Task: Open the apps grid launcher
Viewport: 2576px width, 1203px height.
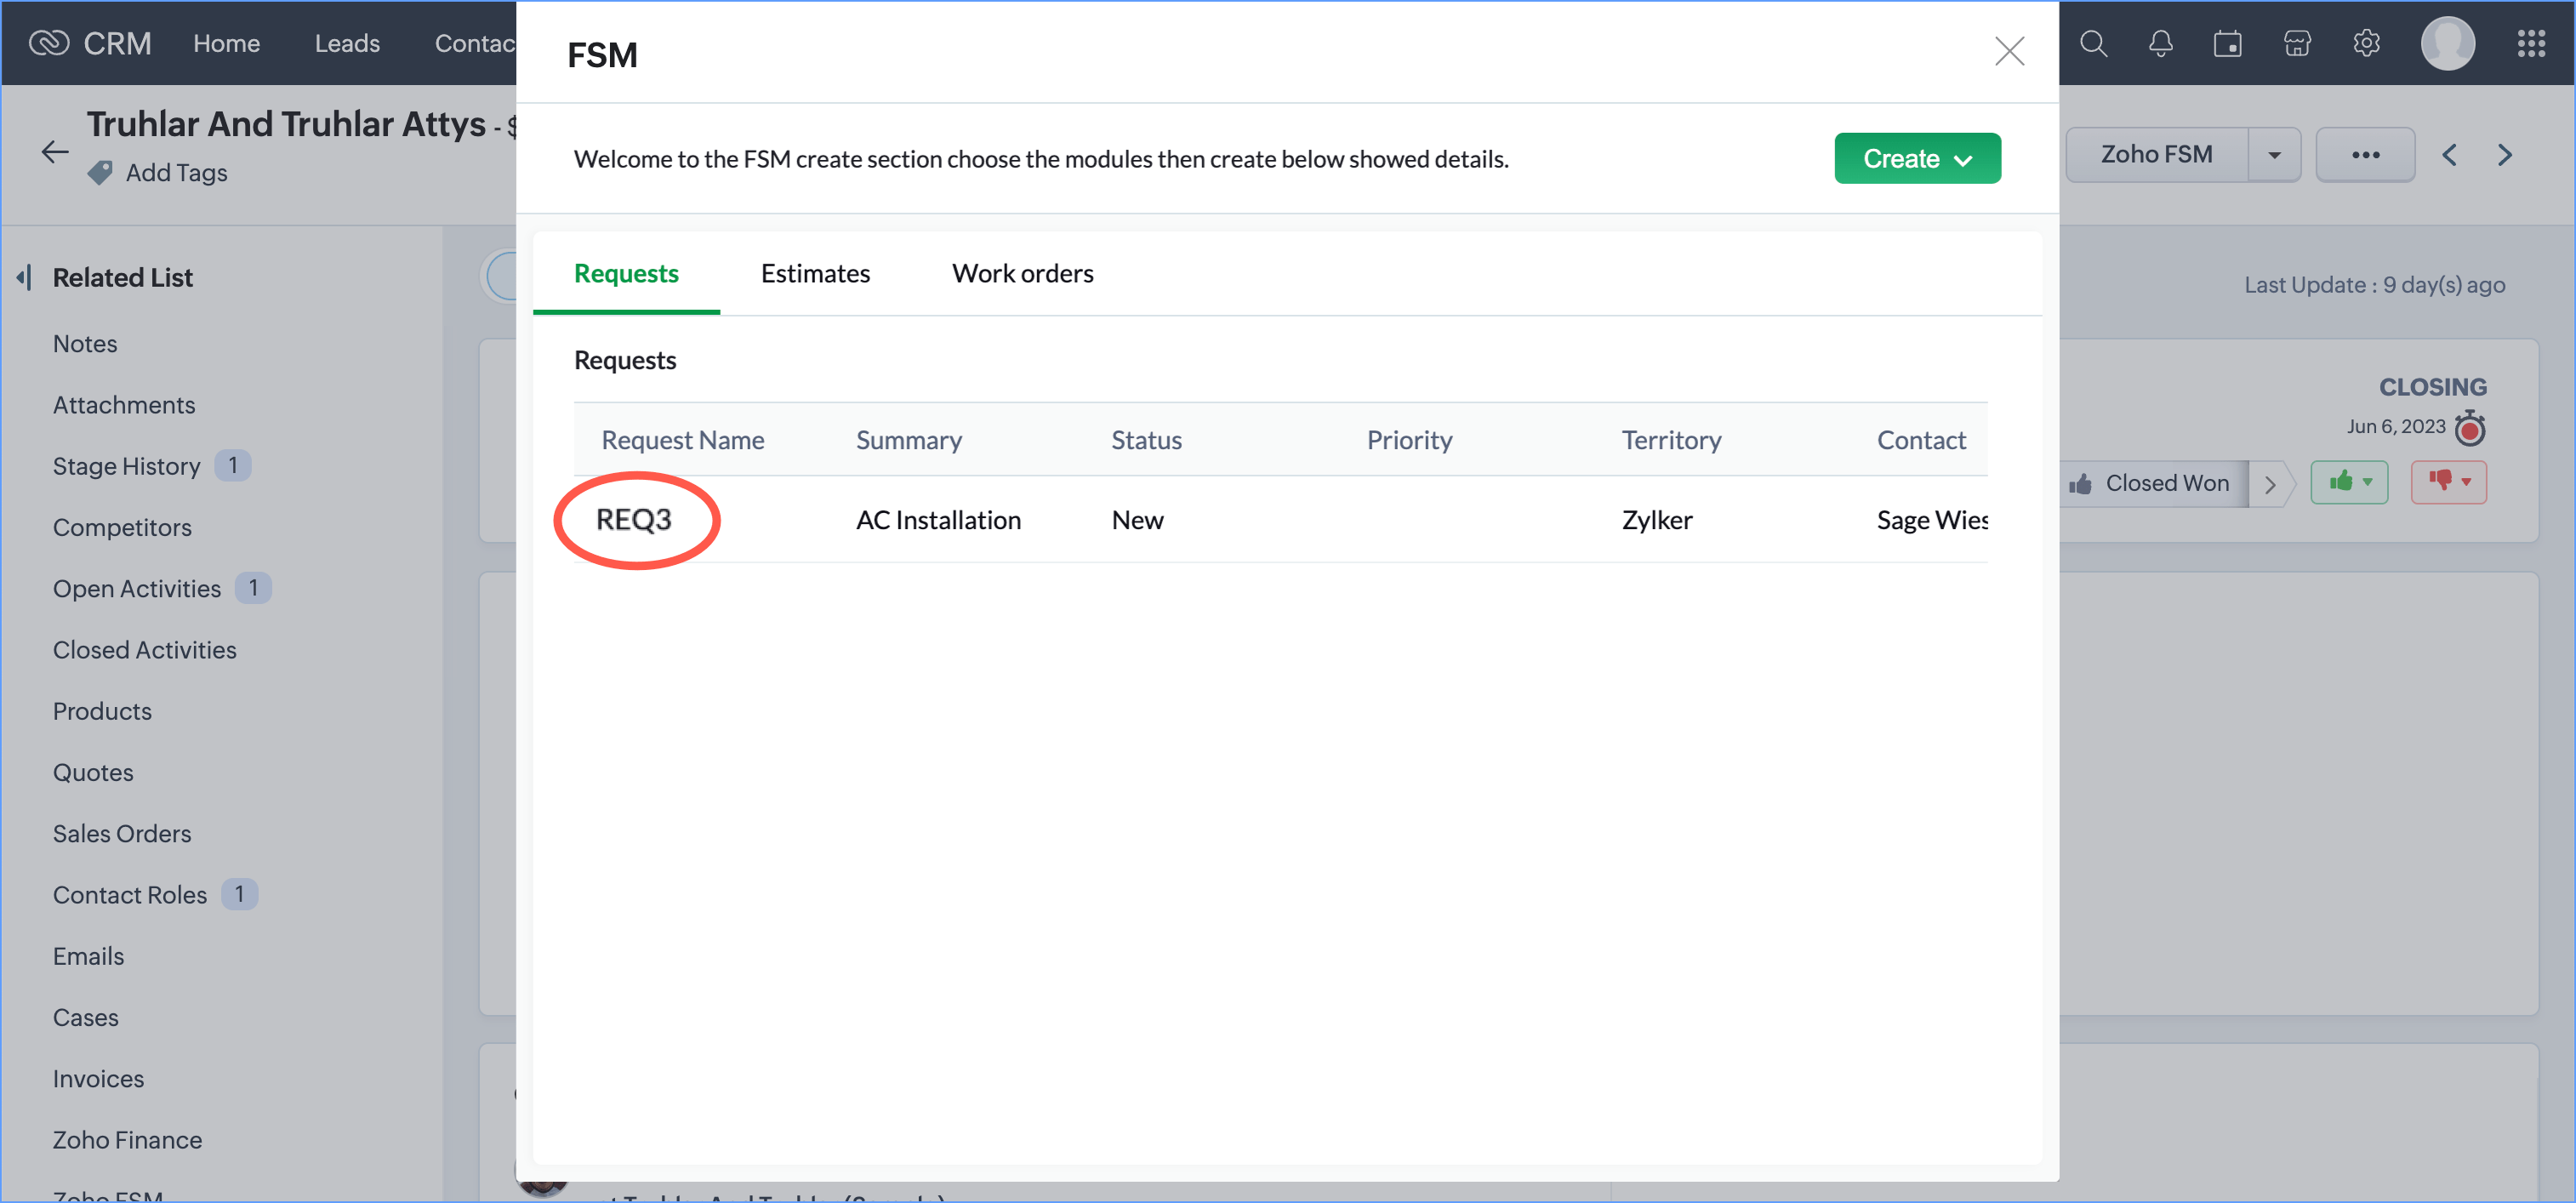Action: pyautogui.click(x=2530, y=44)
